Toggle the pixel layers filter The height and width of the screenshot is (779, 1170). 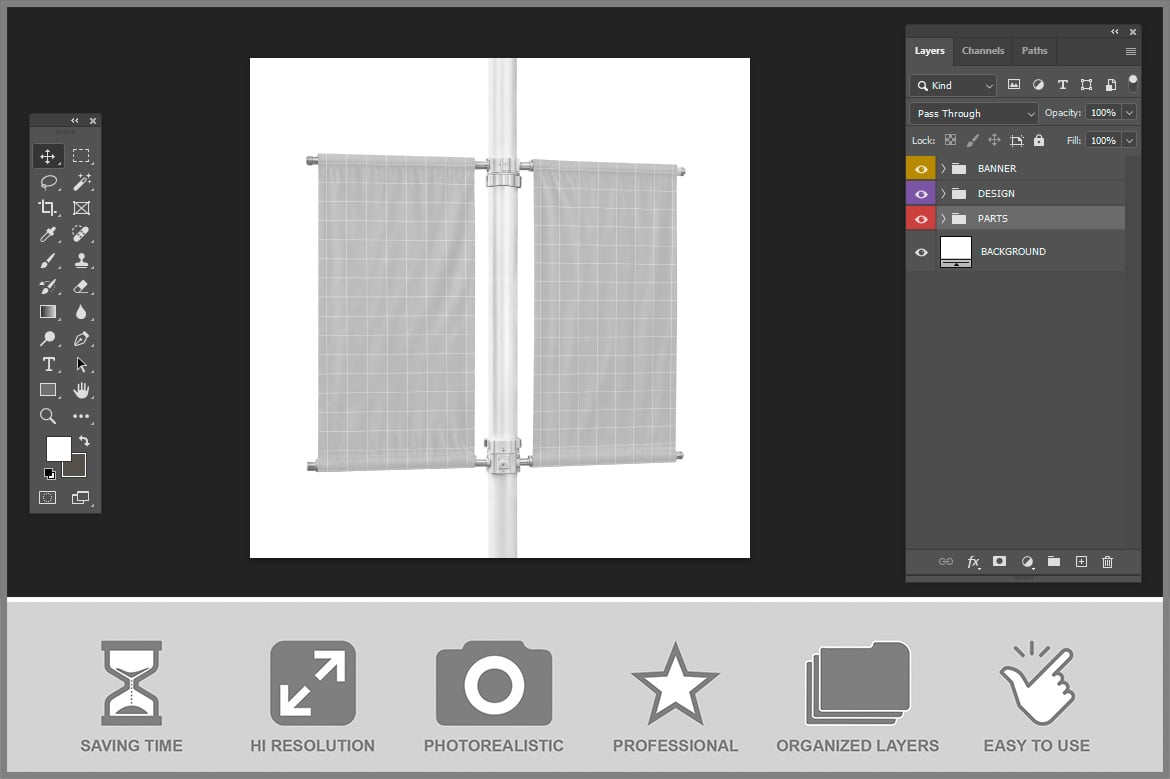pyautogui.click(x=1013, y=84)
